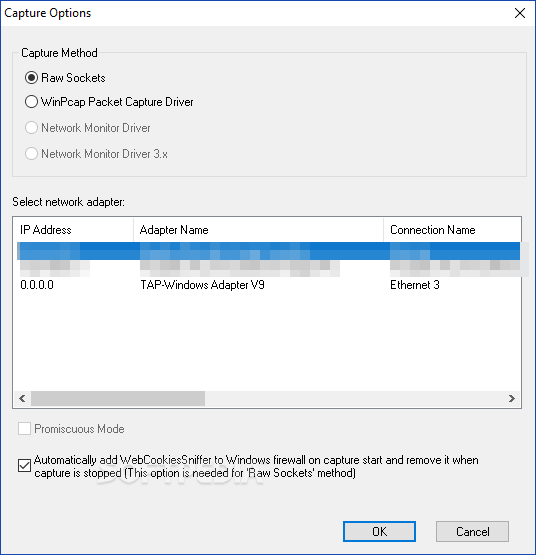Click the horizontal scrollbar thumb
The width and height of the screenshot is (536, 555).
click(x=118, y=399)
